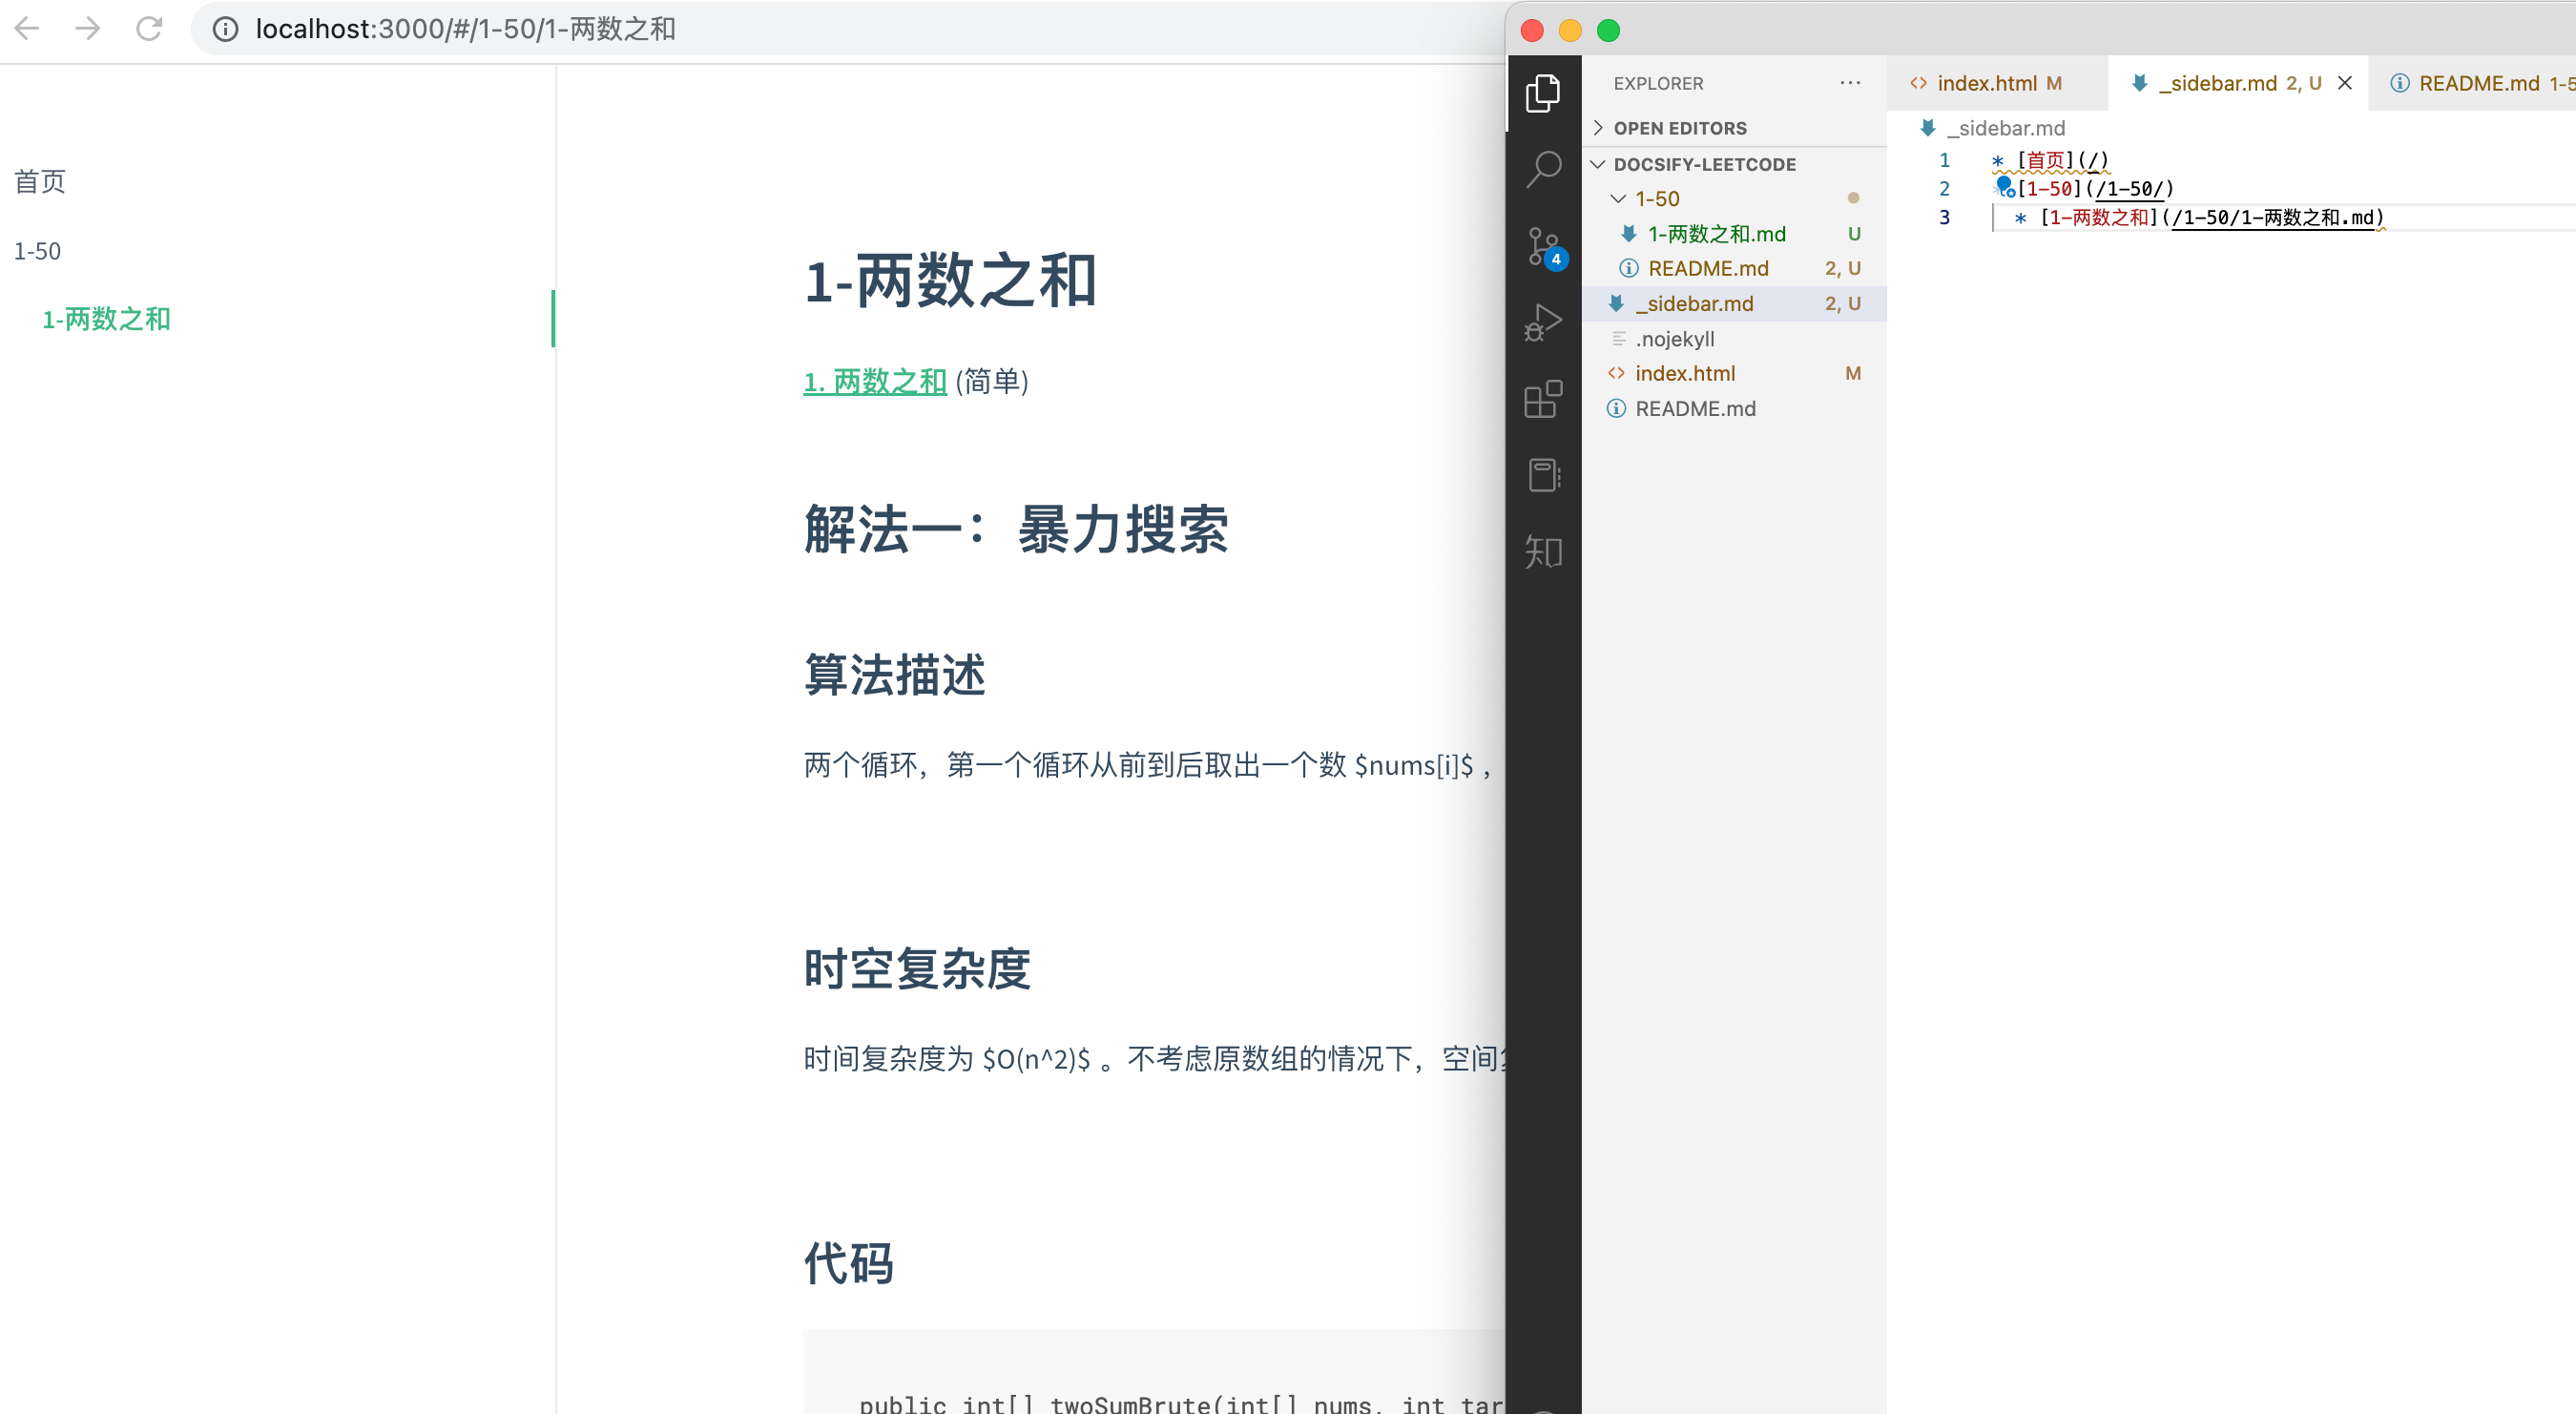The width and height of the screenshot is (2576, 1414).
Task: Close the _sidebar.md editor tab
Action: click(2344, 83)
